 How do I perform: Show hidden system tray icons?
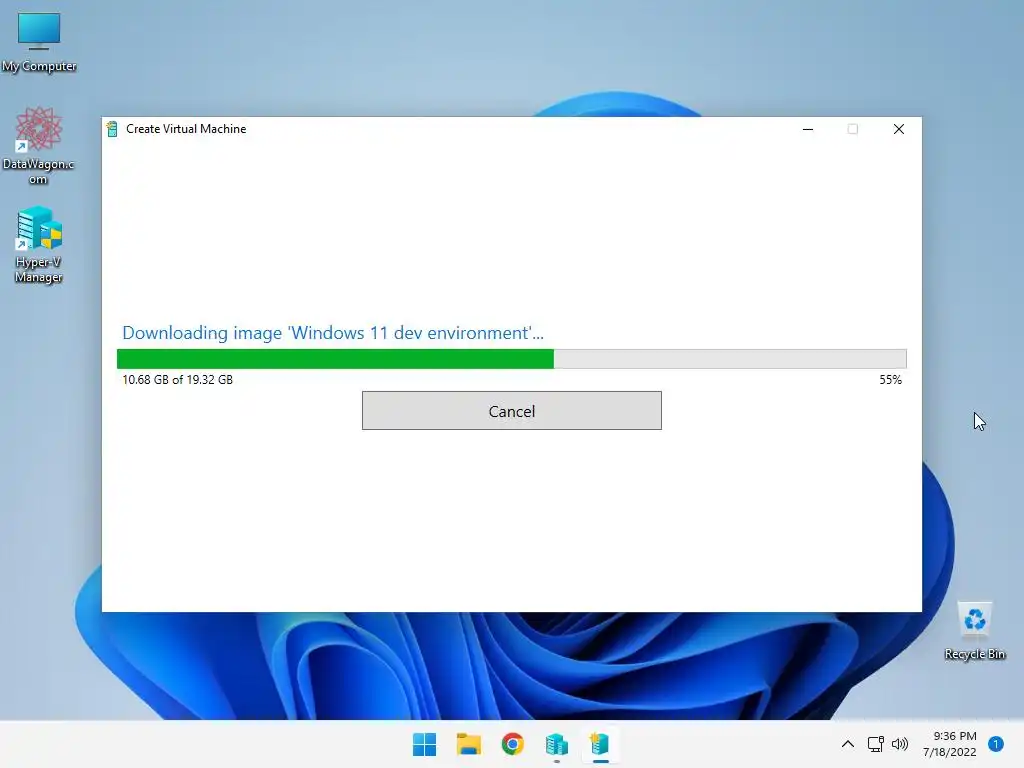tap(848, 744)
